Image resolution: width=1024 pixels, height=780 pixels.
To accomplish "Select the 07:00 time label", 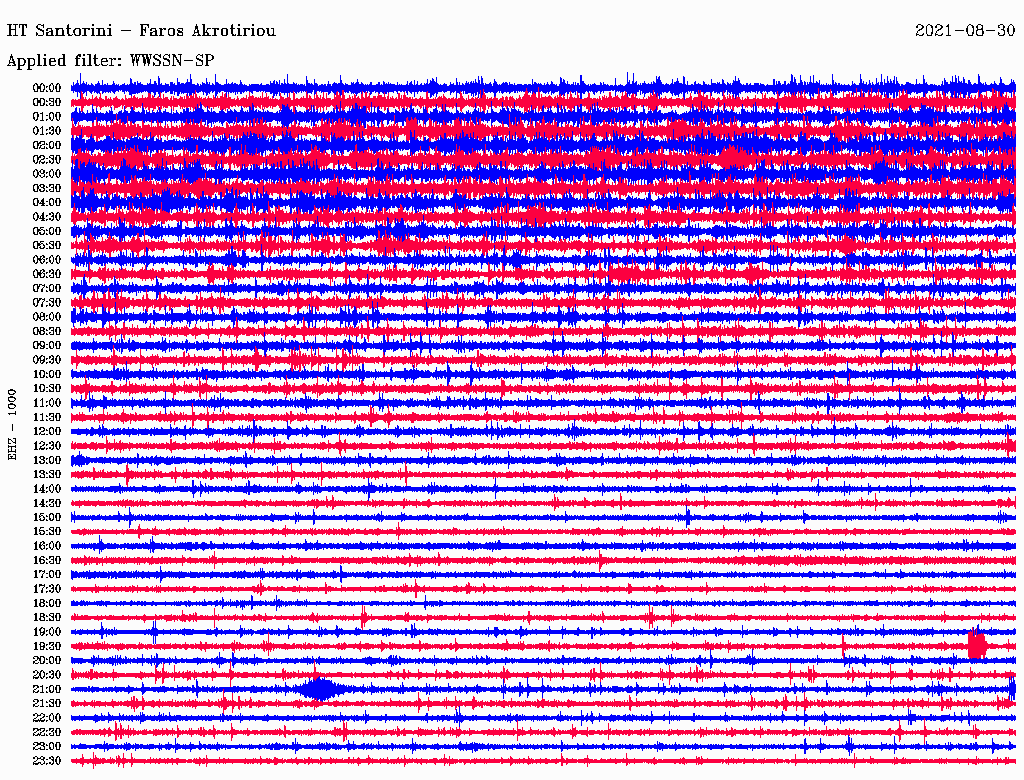I will coord(47,289).
